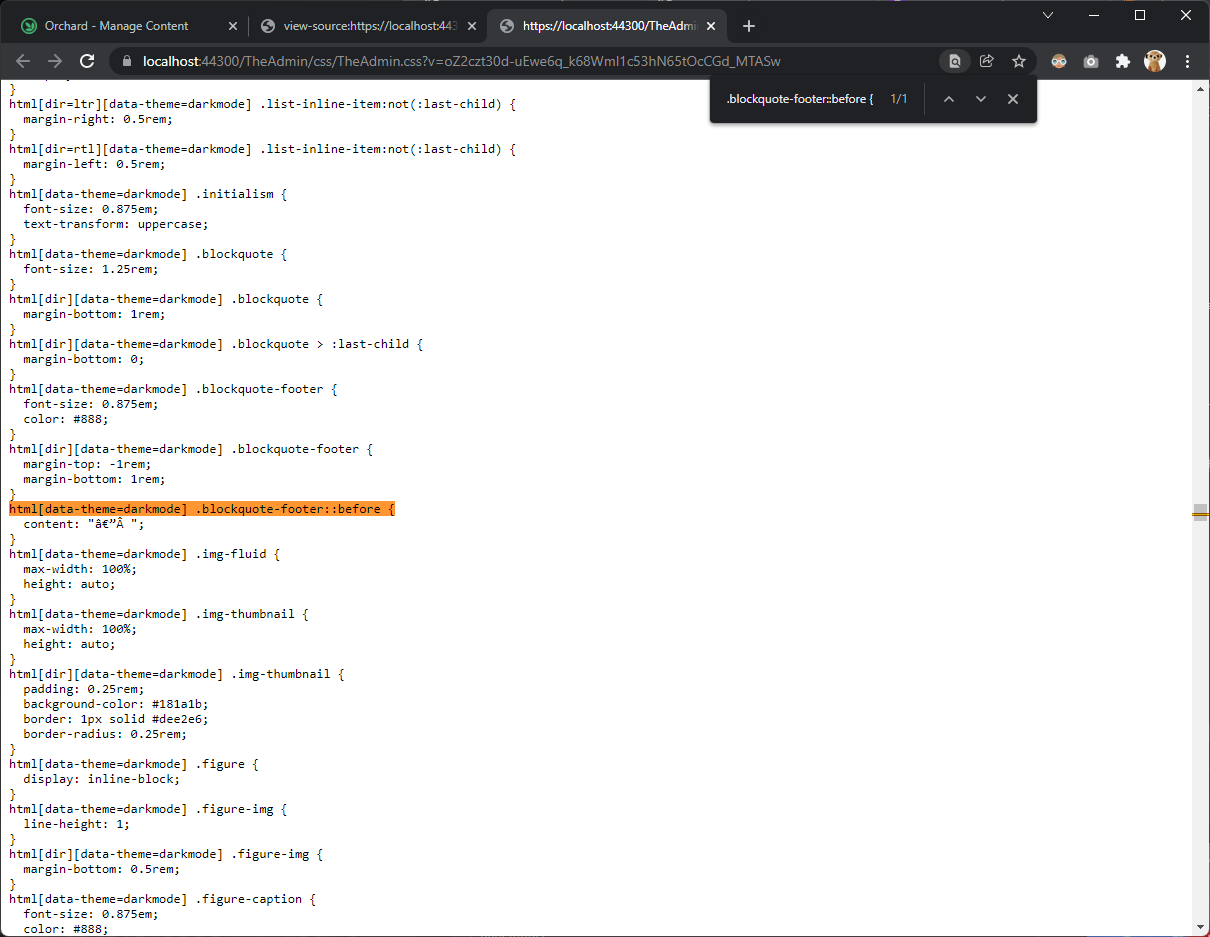Screen dimensions: 1210x937
Task: Click the vertical scrollbar thumb
Action: pyautogui.click(x=1200, y=513)
